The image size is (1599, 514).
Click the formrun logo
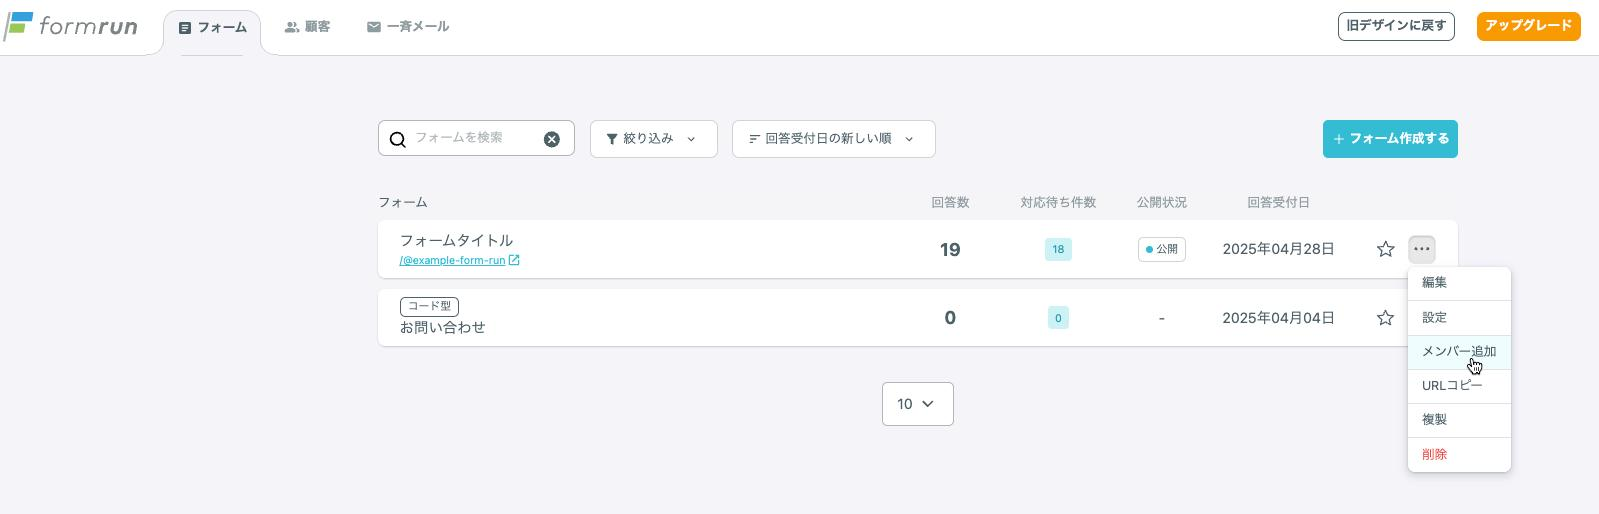71,27
